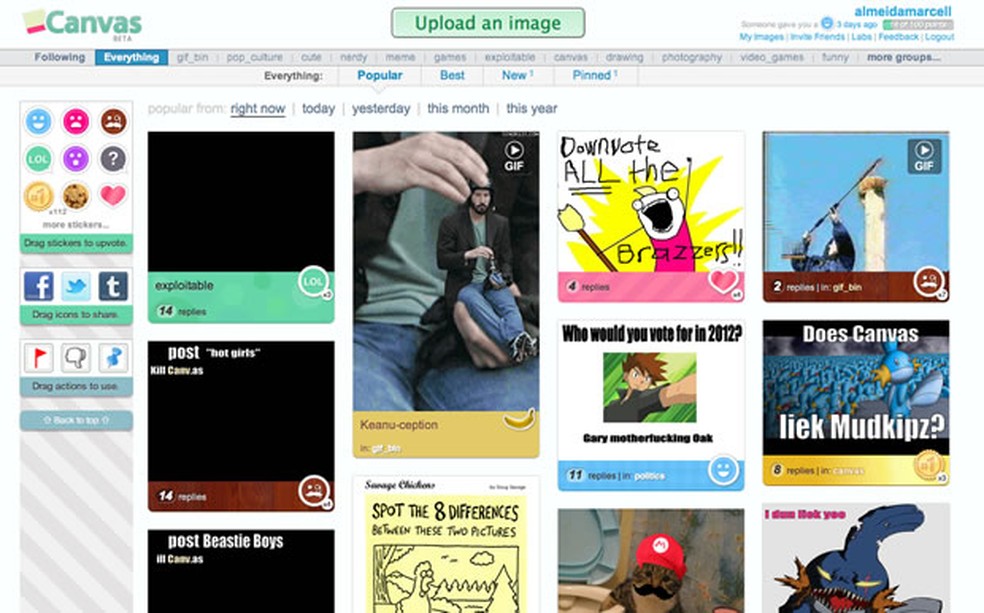
Task: Filter popular by today
Action: point(318,109)
